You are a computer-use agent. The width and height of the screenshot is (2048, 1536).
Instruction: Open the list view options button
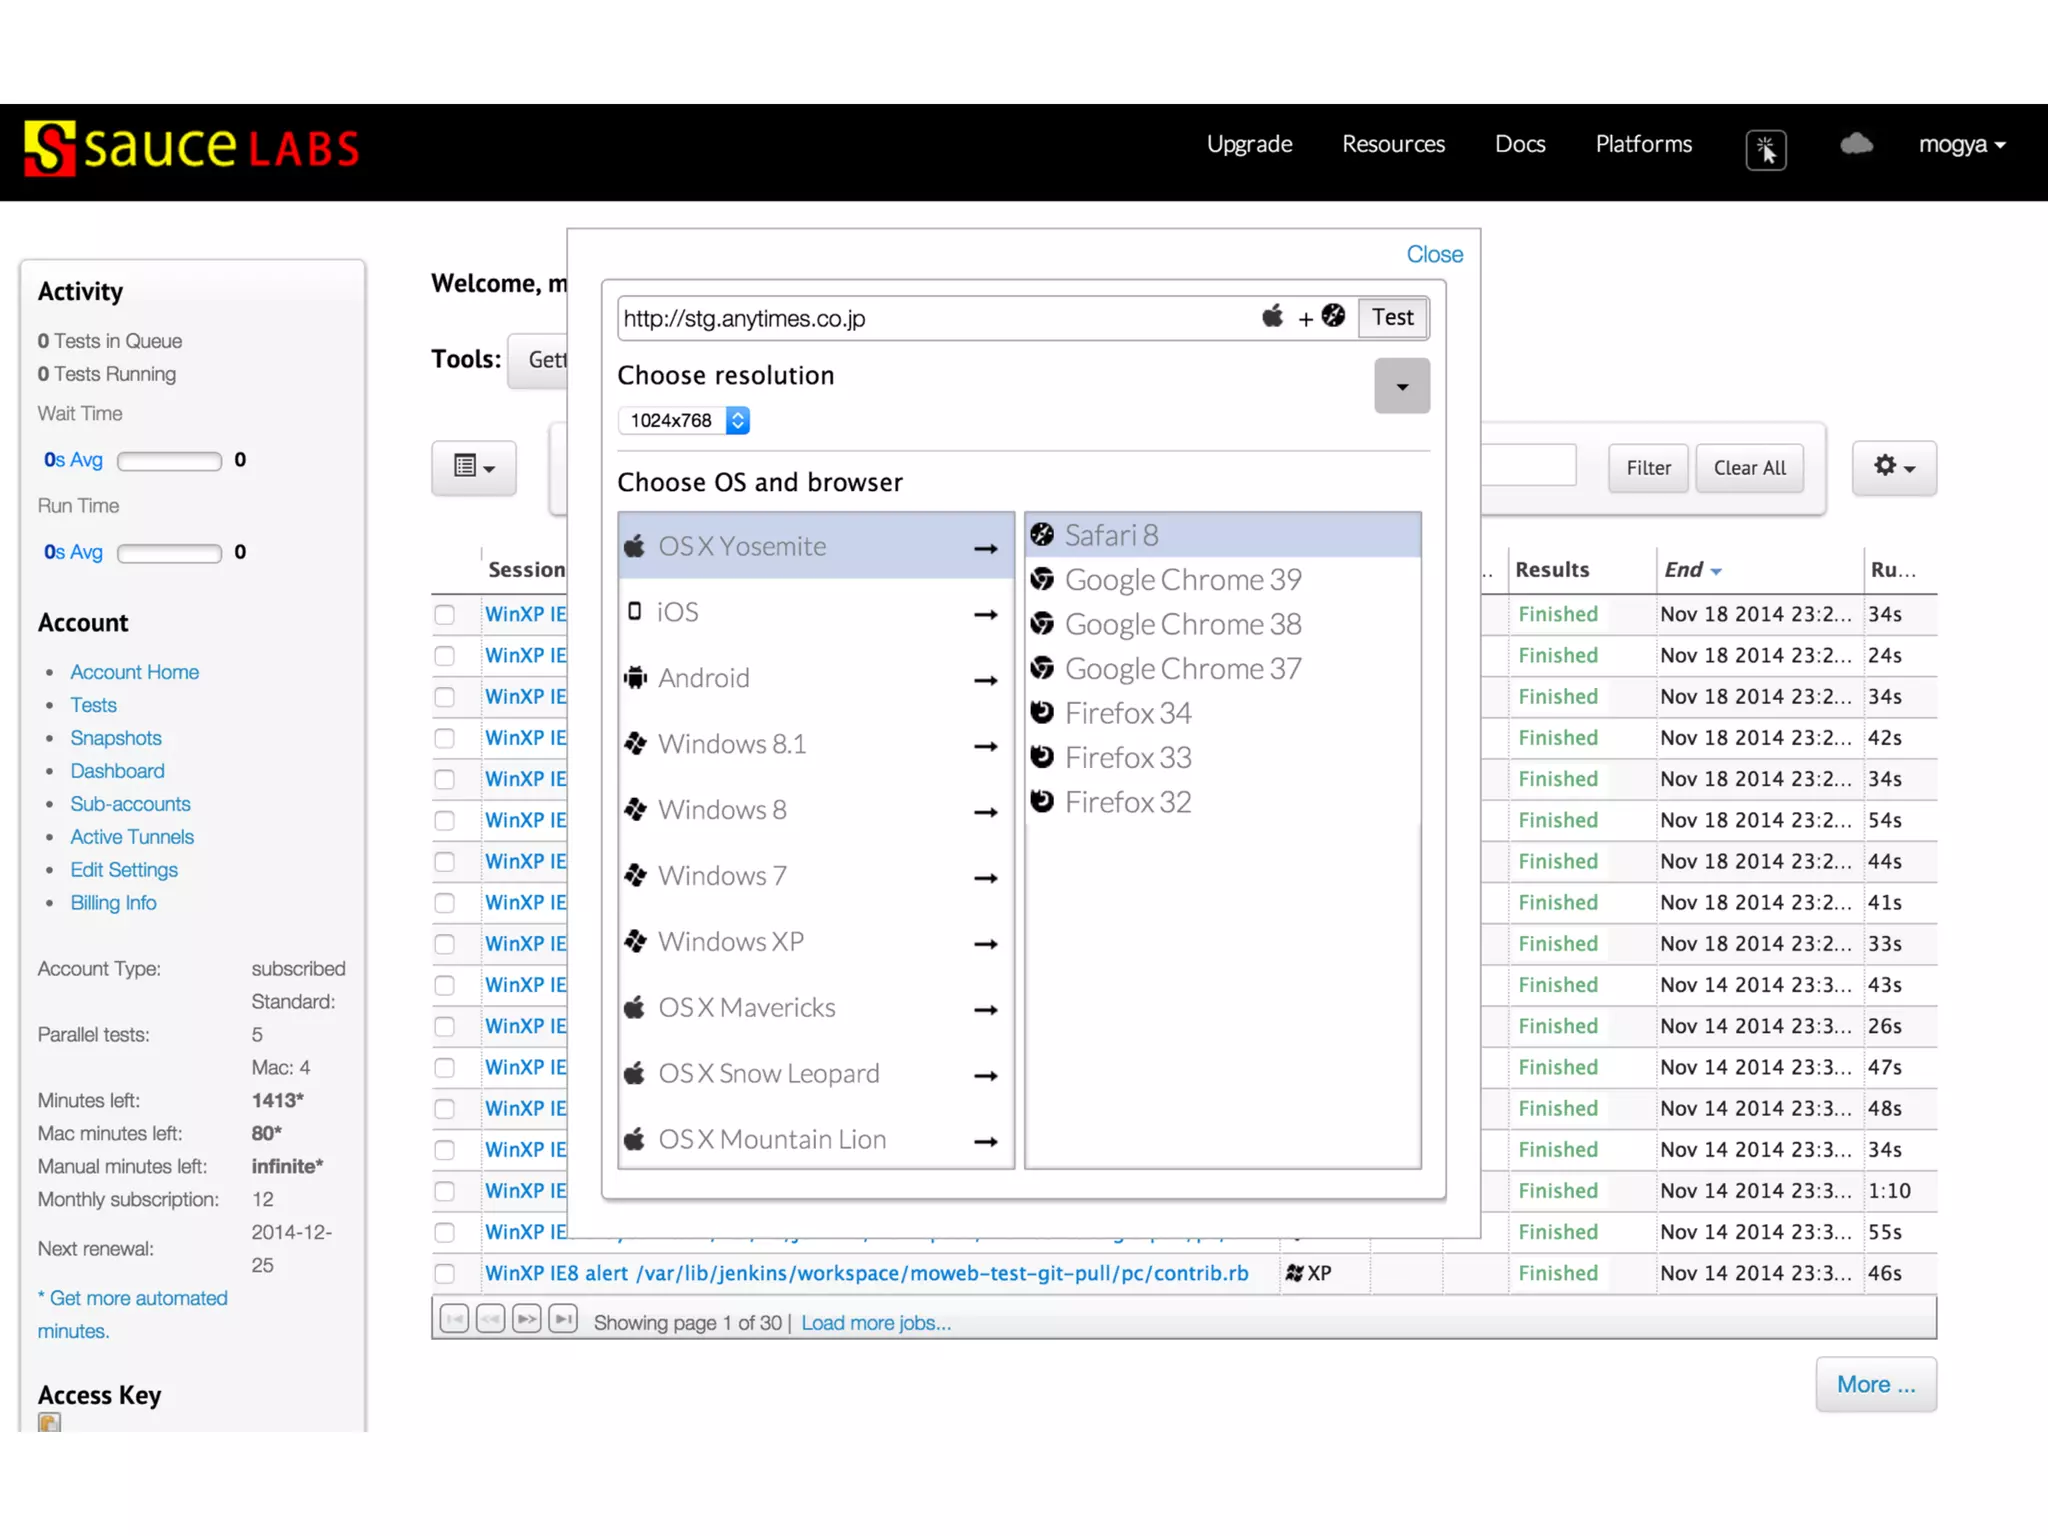click(x=474, y=467)
